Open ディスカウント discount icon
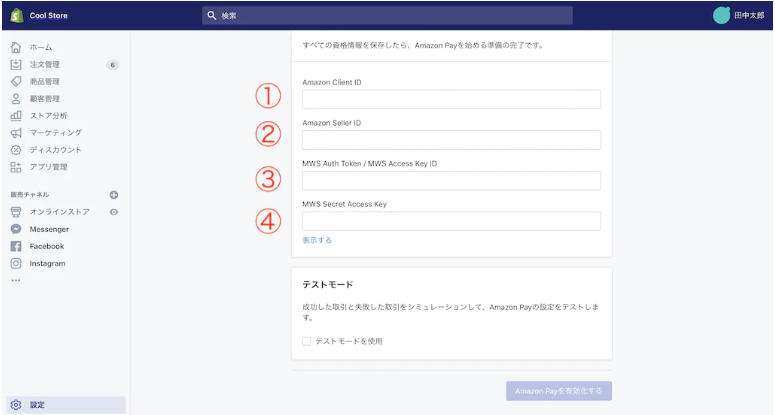This screenshot has height=415, width=775. click(x=16, y=150)
